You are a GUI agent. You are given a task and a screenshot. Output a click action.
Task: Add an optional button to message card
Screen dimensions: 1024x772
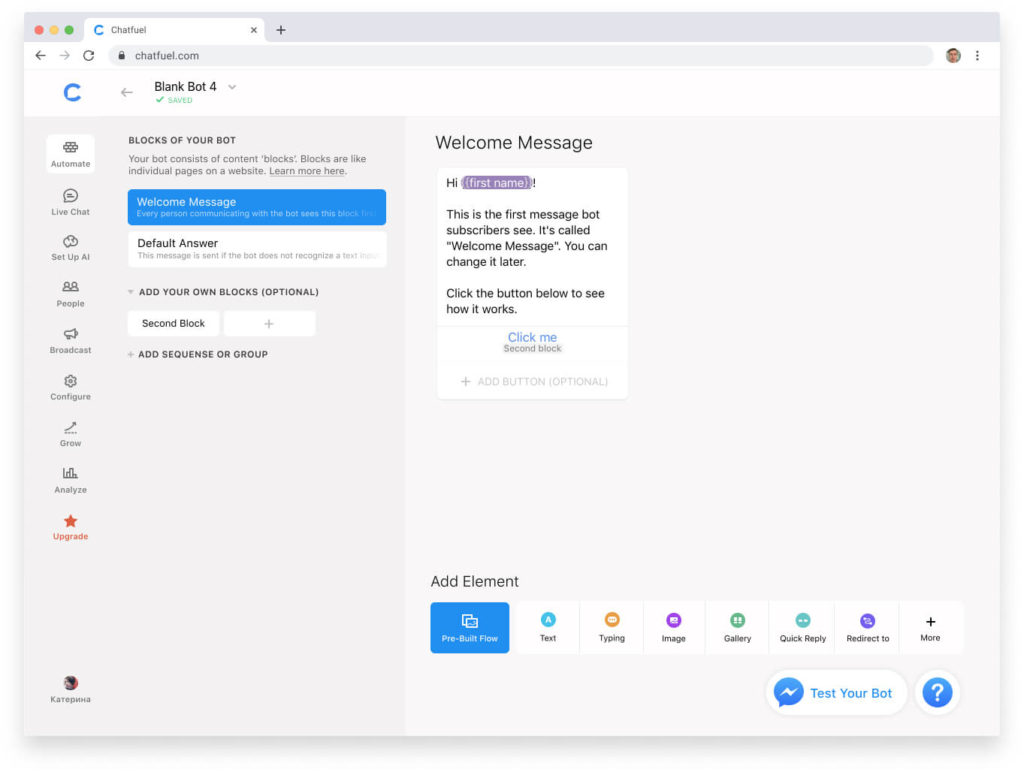pos(534,381)
